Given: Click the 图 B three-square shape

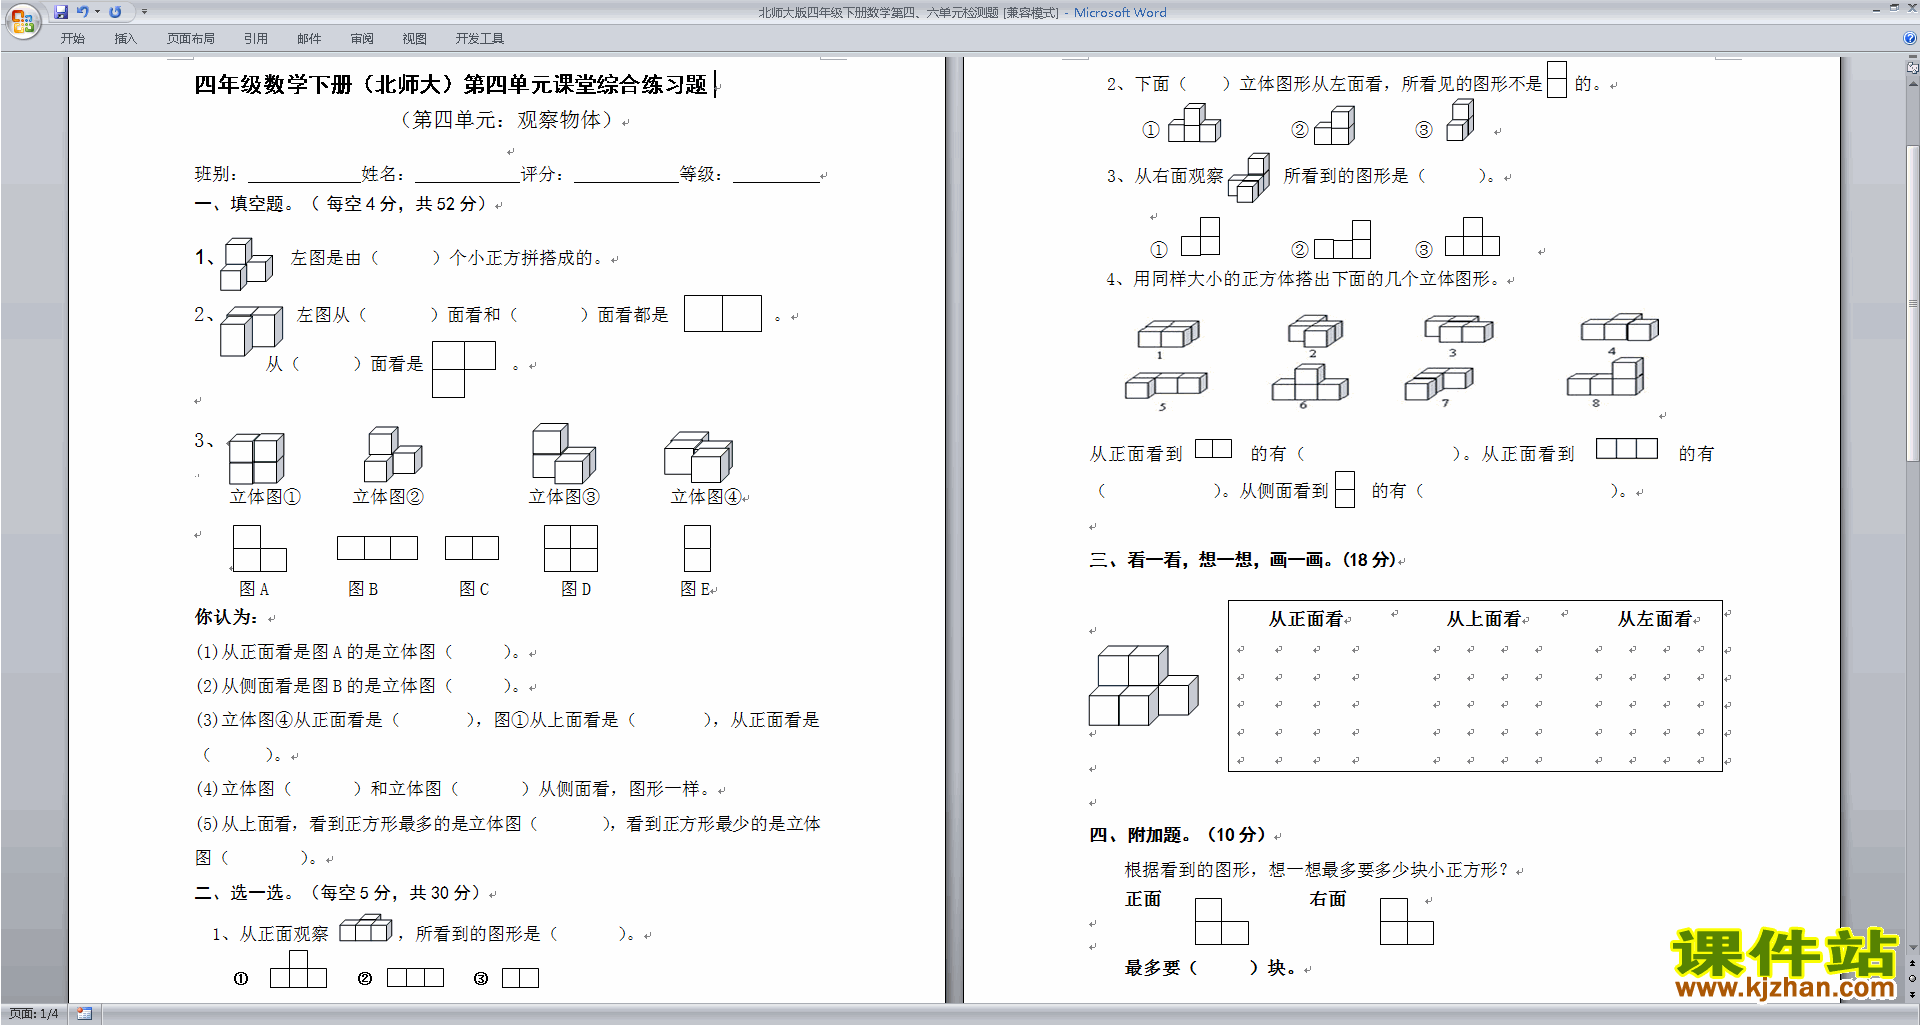Looking at the screenshot, I should [x=377, y=548].
